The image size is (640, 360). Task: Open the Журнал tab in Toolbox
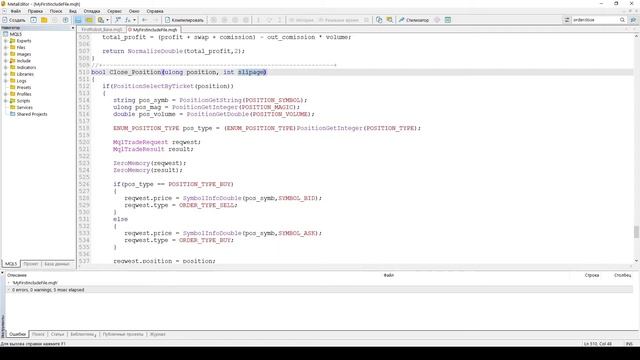point(158,334)
